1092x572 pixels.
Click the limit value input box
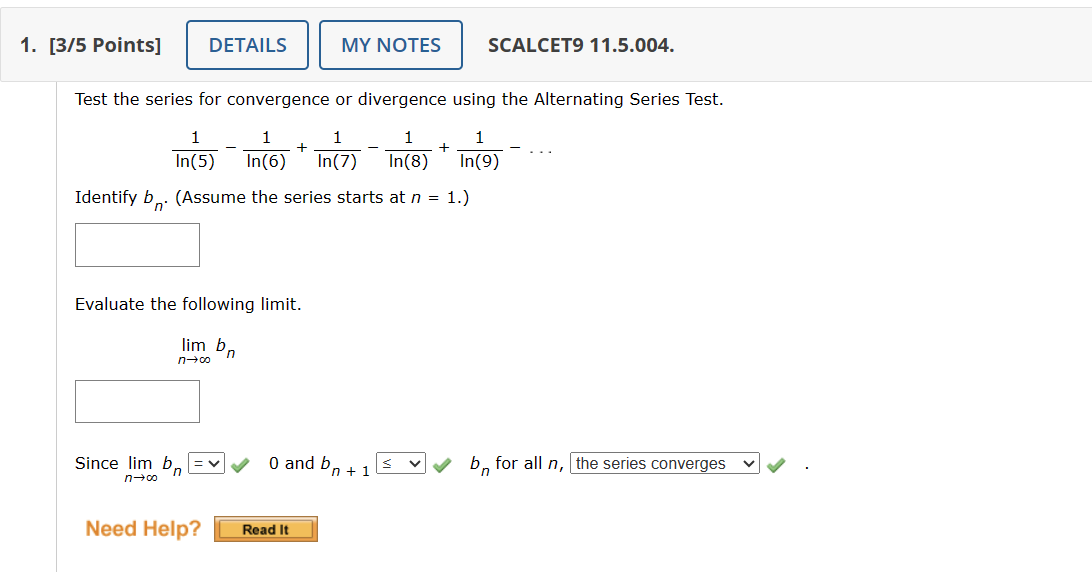click(137, 401)
